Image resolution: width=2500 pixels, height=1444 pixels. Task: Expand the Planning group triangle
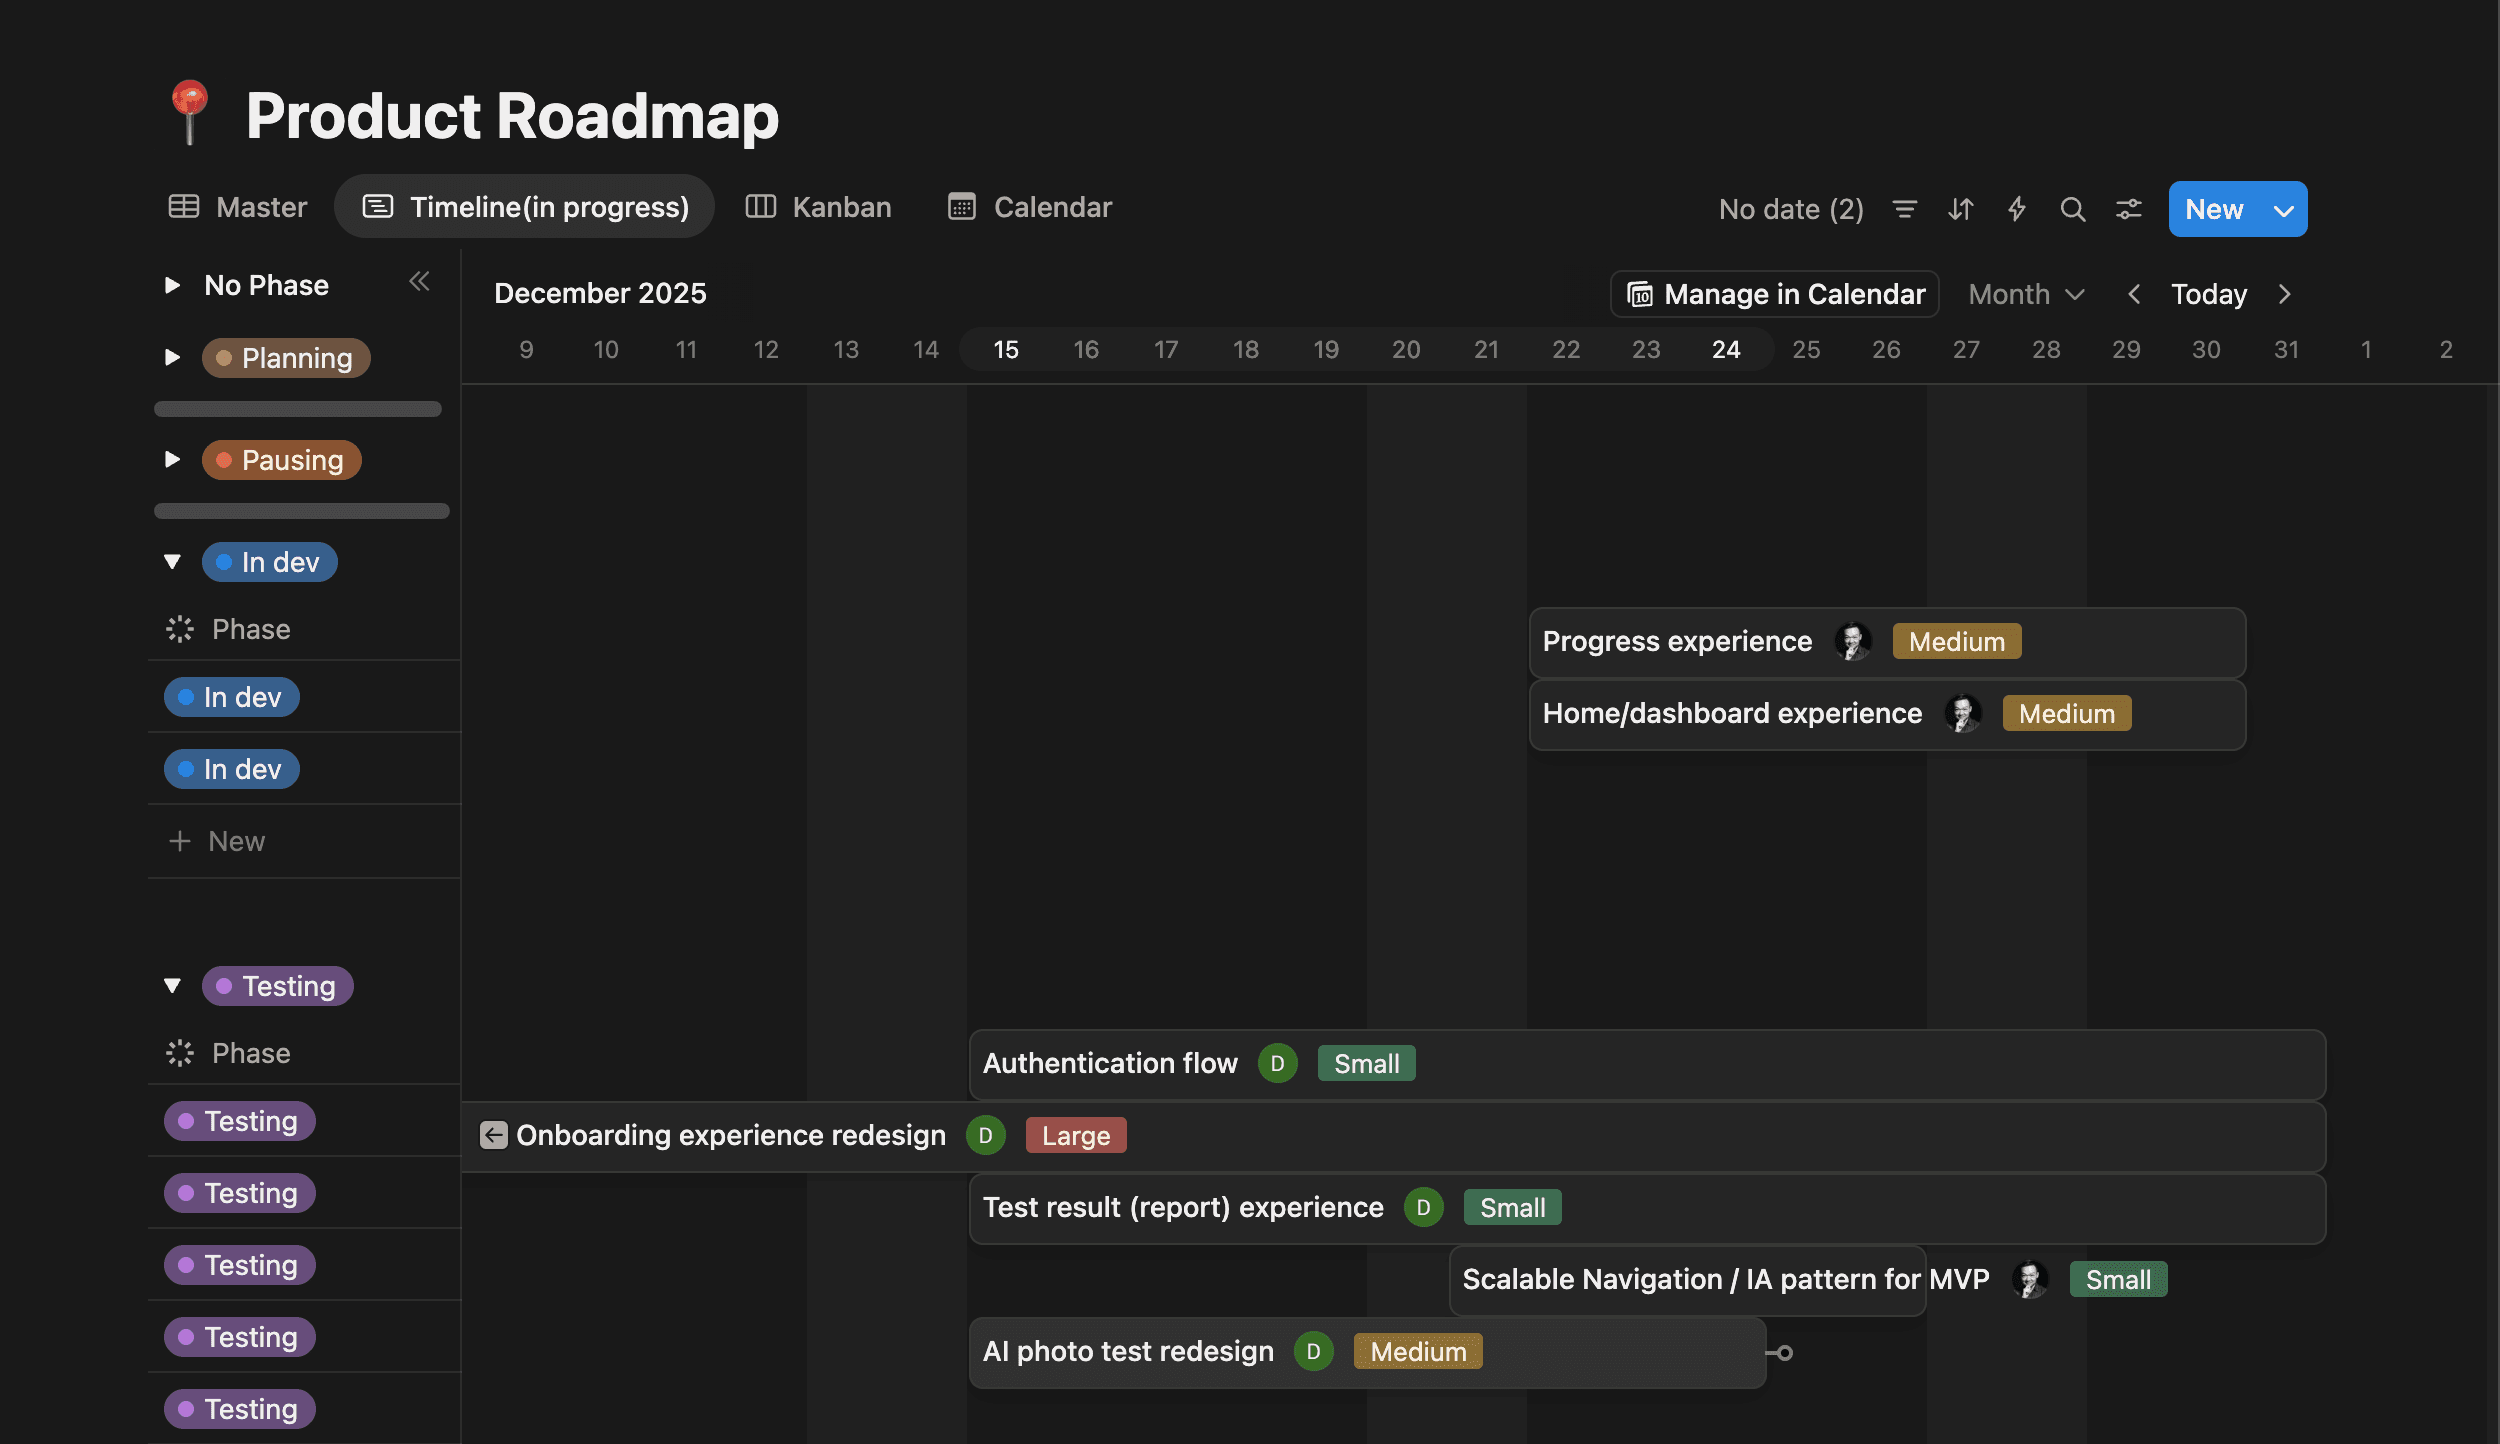pyautogui.click(x=171, y=358)
